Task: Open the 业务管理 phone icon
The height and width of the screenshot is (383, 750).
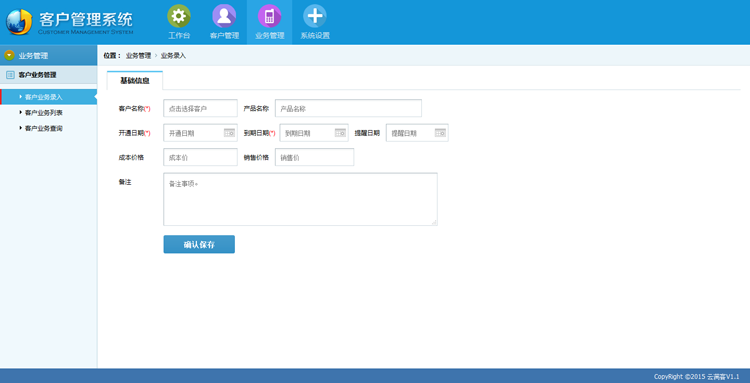Action: tap(269, 16)
